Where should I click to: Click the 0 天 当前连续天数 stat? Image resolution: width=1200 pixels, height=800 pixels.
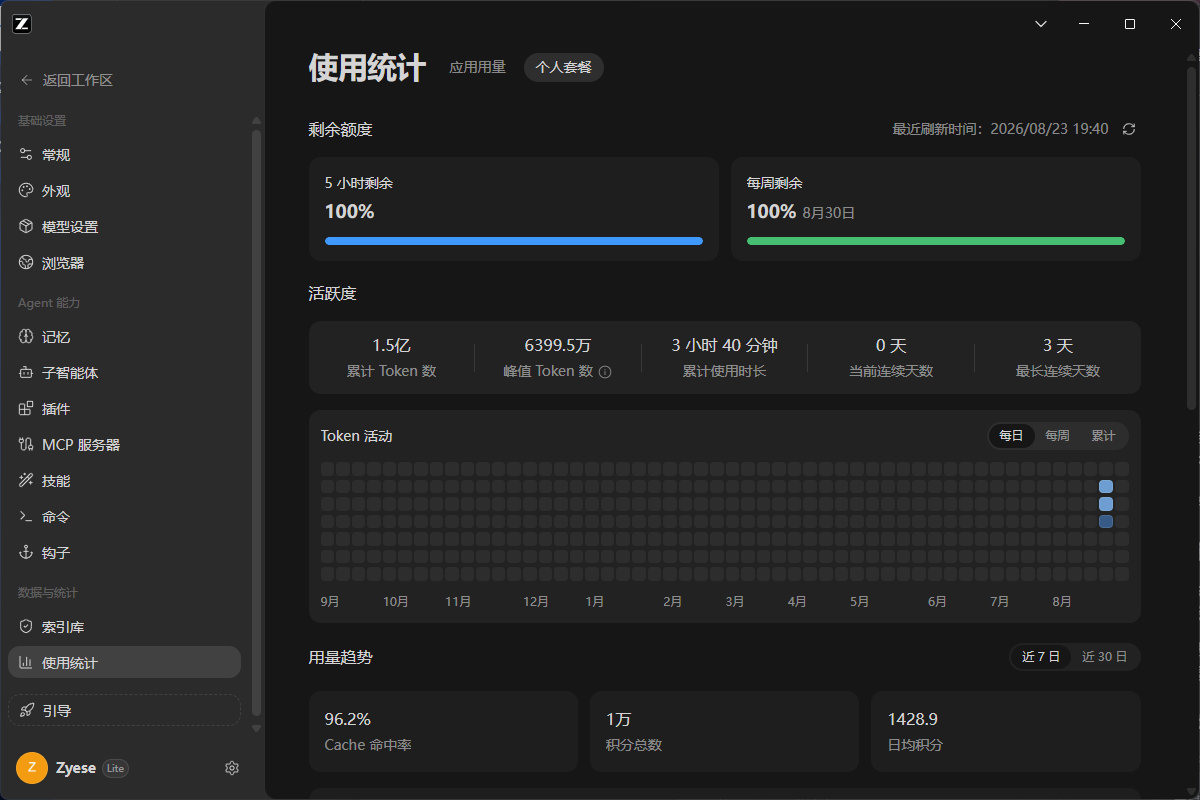coord(891,357)
